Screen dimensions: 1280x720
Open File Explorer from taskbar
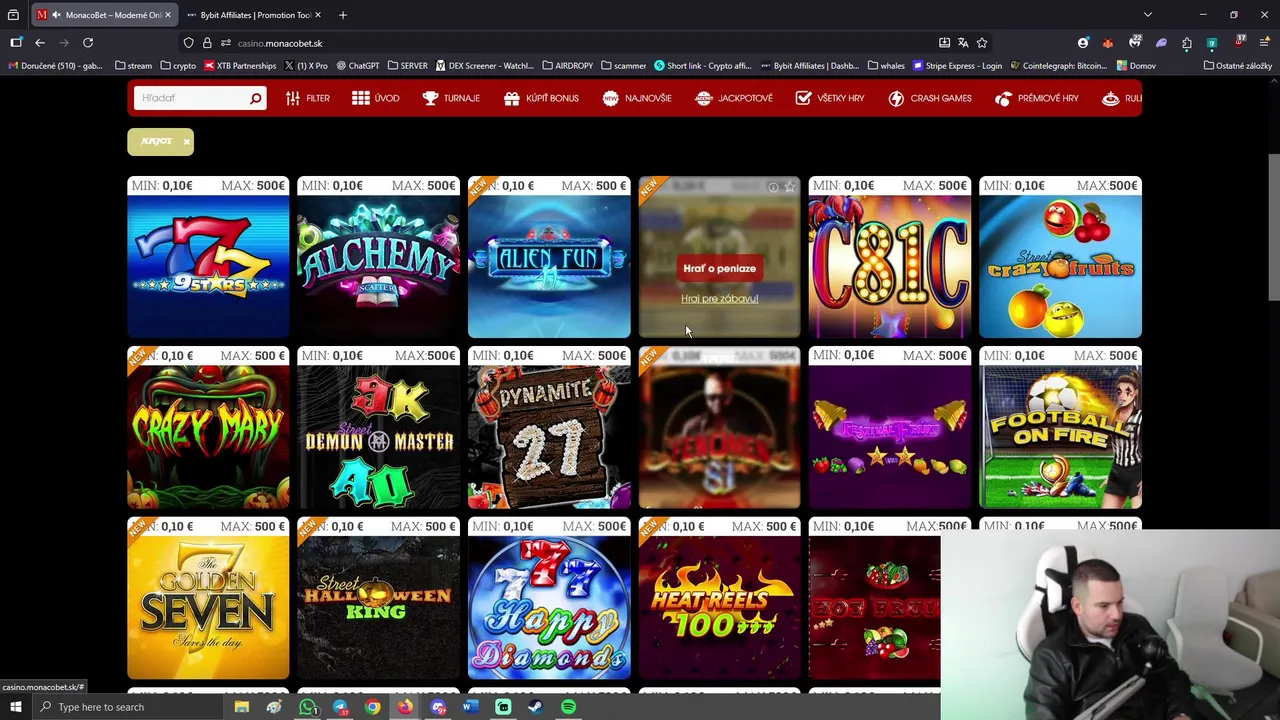tap(241, 707)
